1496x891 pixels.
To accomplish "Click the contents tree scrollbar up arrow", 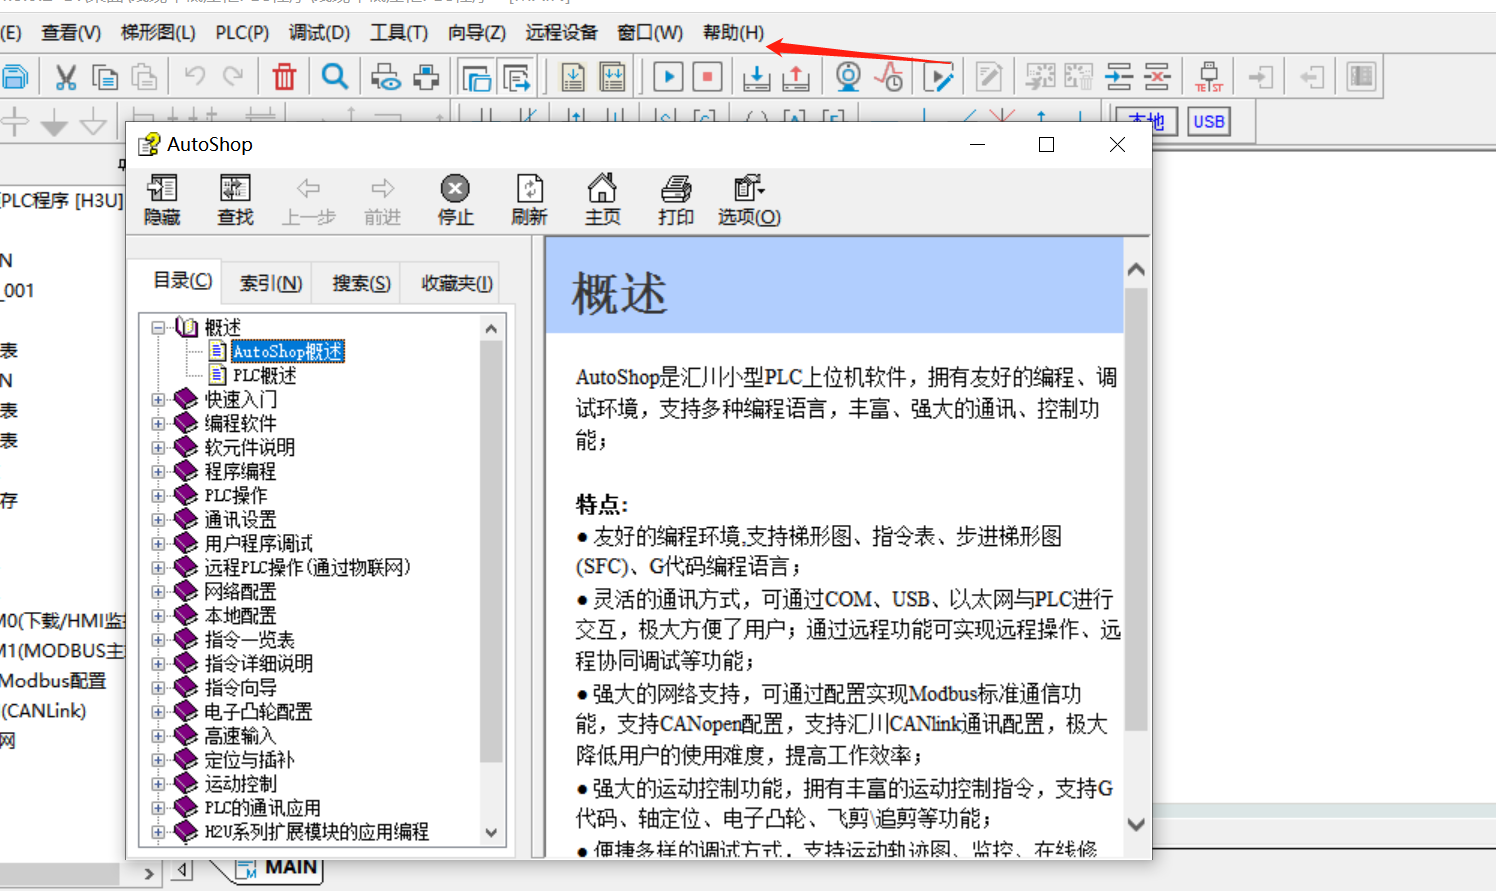I will [x=491, y=328].
